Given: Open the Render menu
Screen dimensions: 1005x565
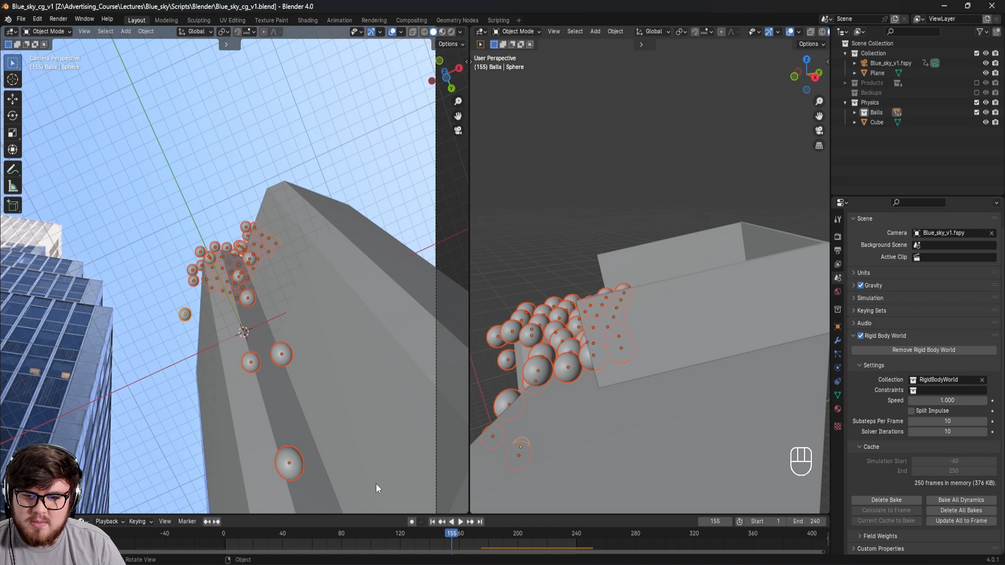Looking at the screenshot, I should [58, 19].
